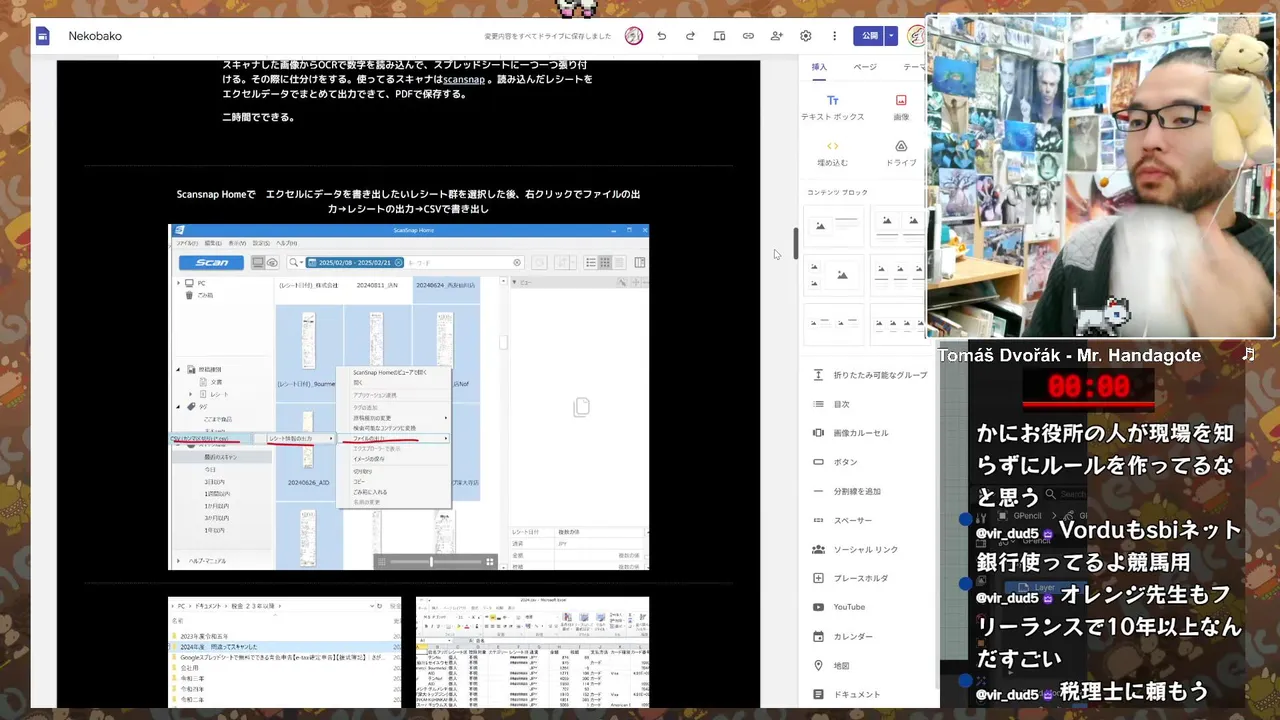
Task: Select the Scansnap Home instruction caption text
Action: [x=408, y=201]
